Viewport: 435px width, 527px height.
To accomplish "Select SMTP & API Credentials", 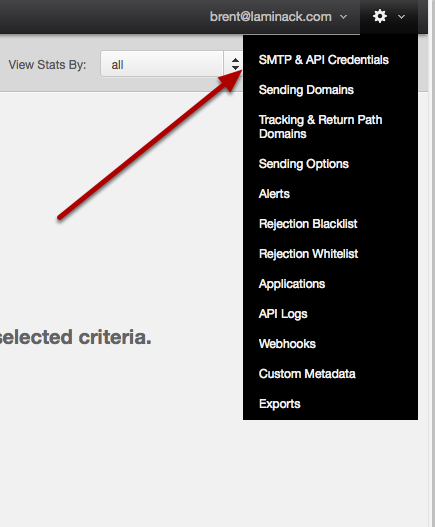I will click(x=324, y=60).
